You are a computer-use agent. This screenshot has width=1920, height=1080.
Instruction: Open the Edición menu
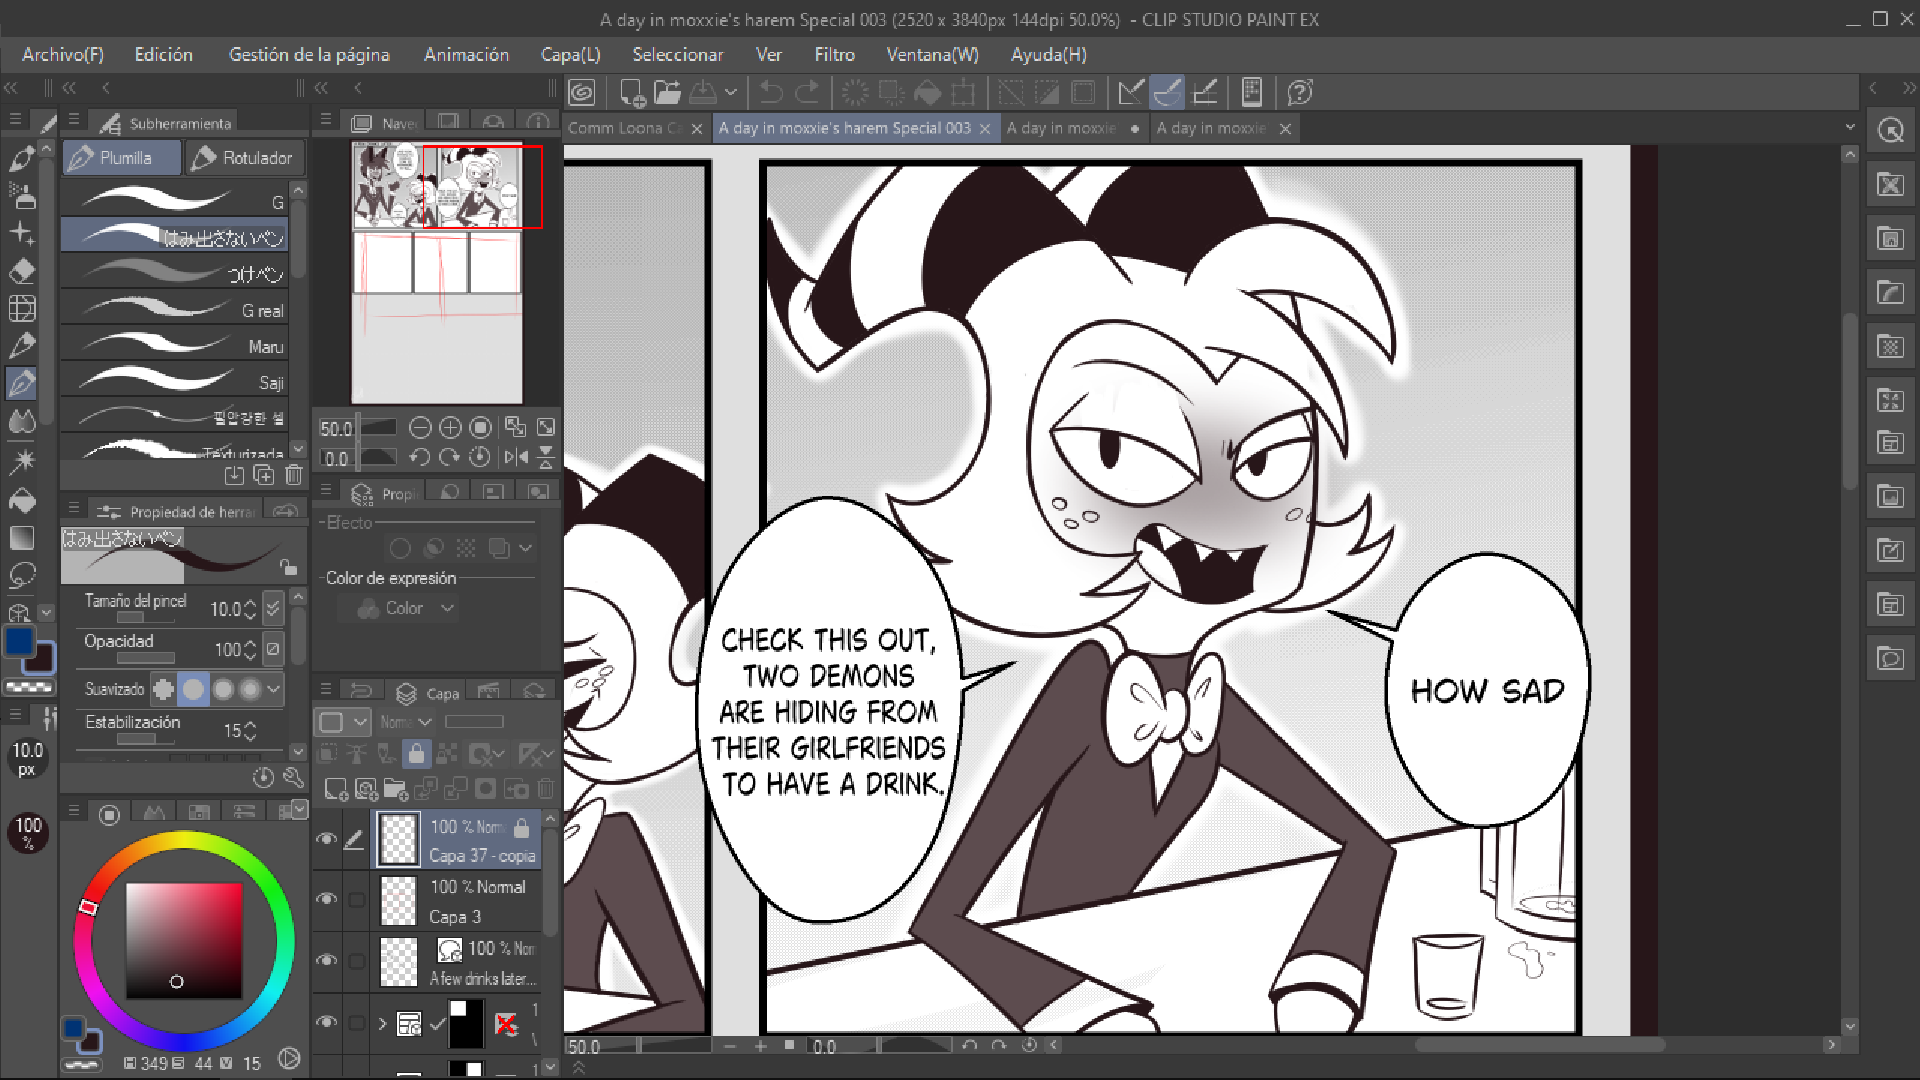tap(164, 55)
